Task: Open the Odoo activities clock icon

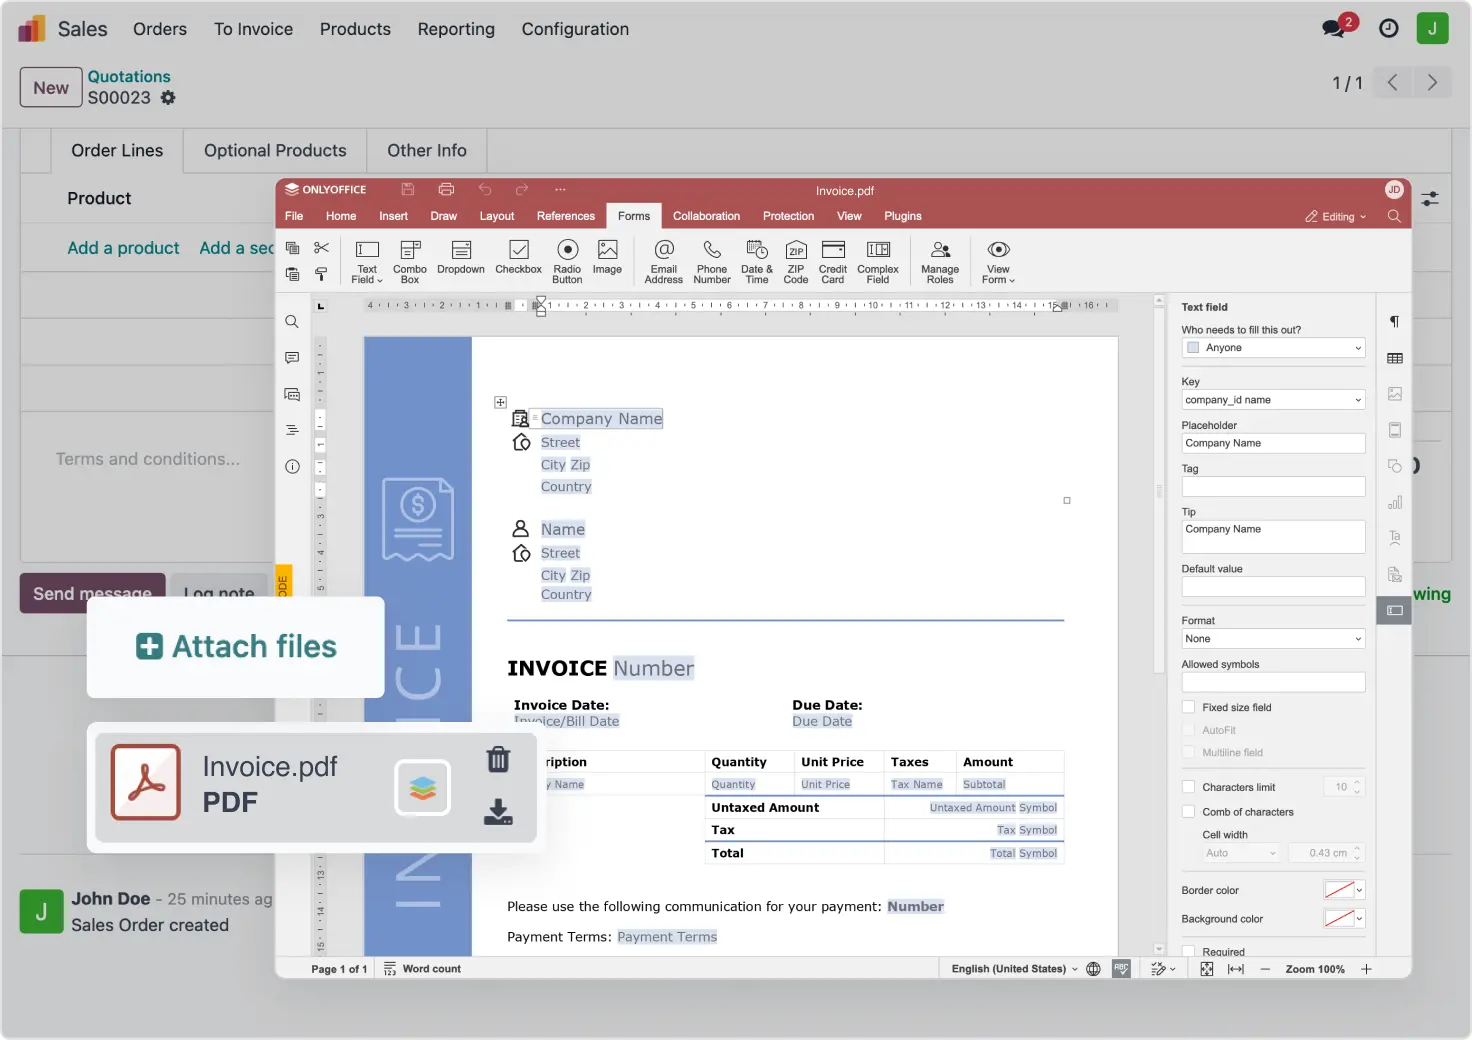Action: [1389, 28]
